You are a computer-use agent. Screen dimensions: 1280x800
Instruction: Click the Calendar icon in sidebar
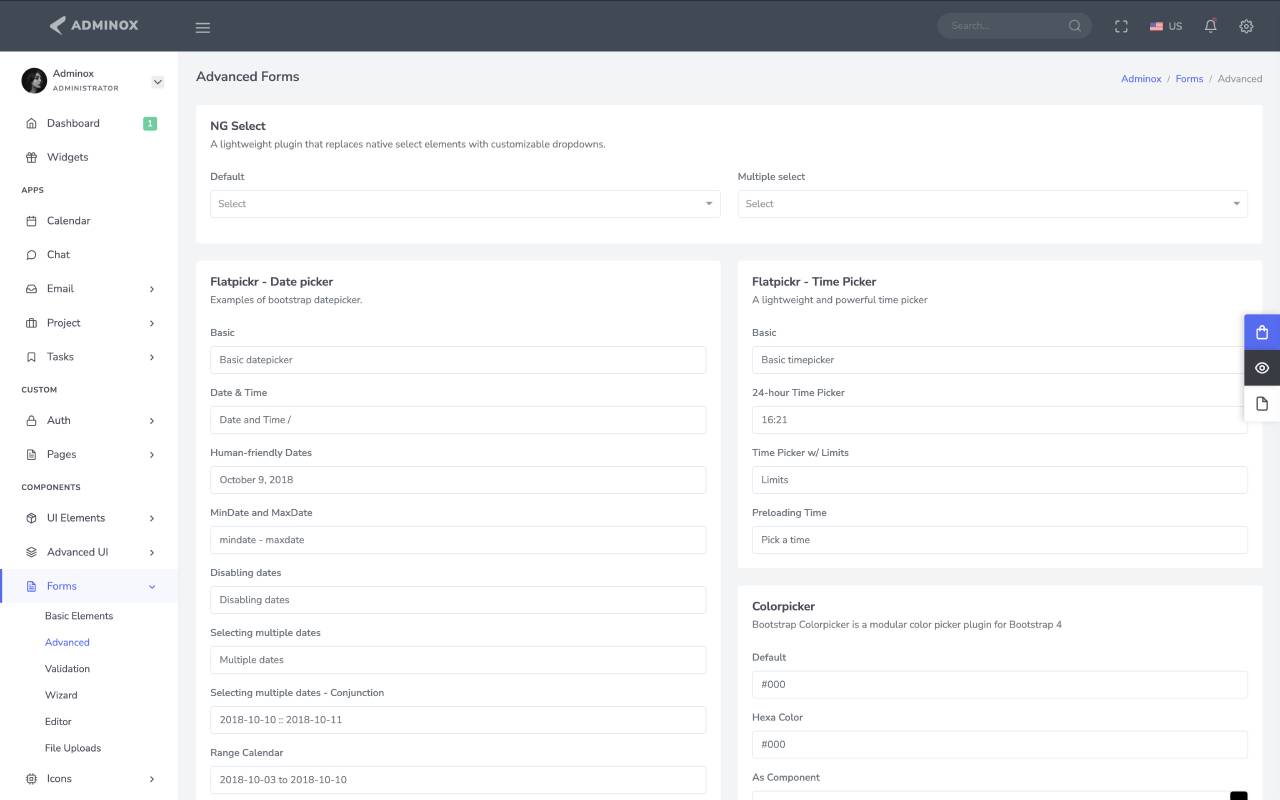(x=31, y=221)
